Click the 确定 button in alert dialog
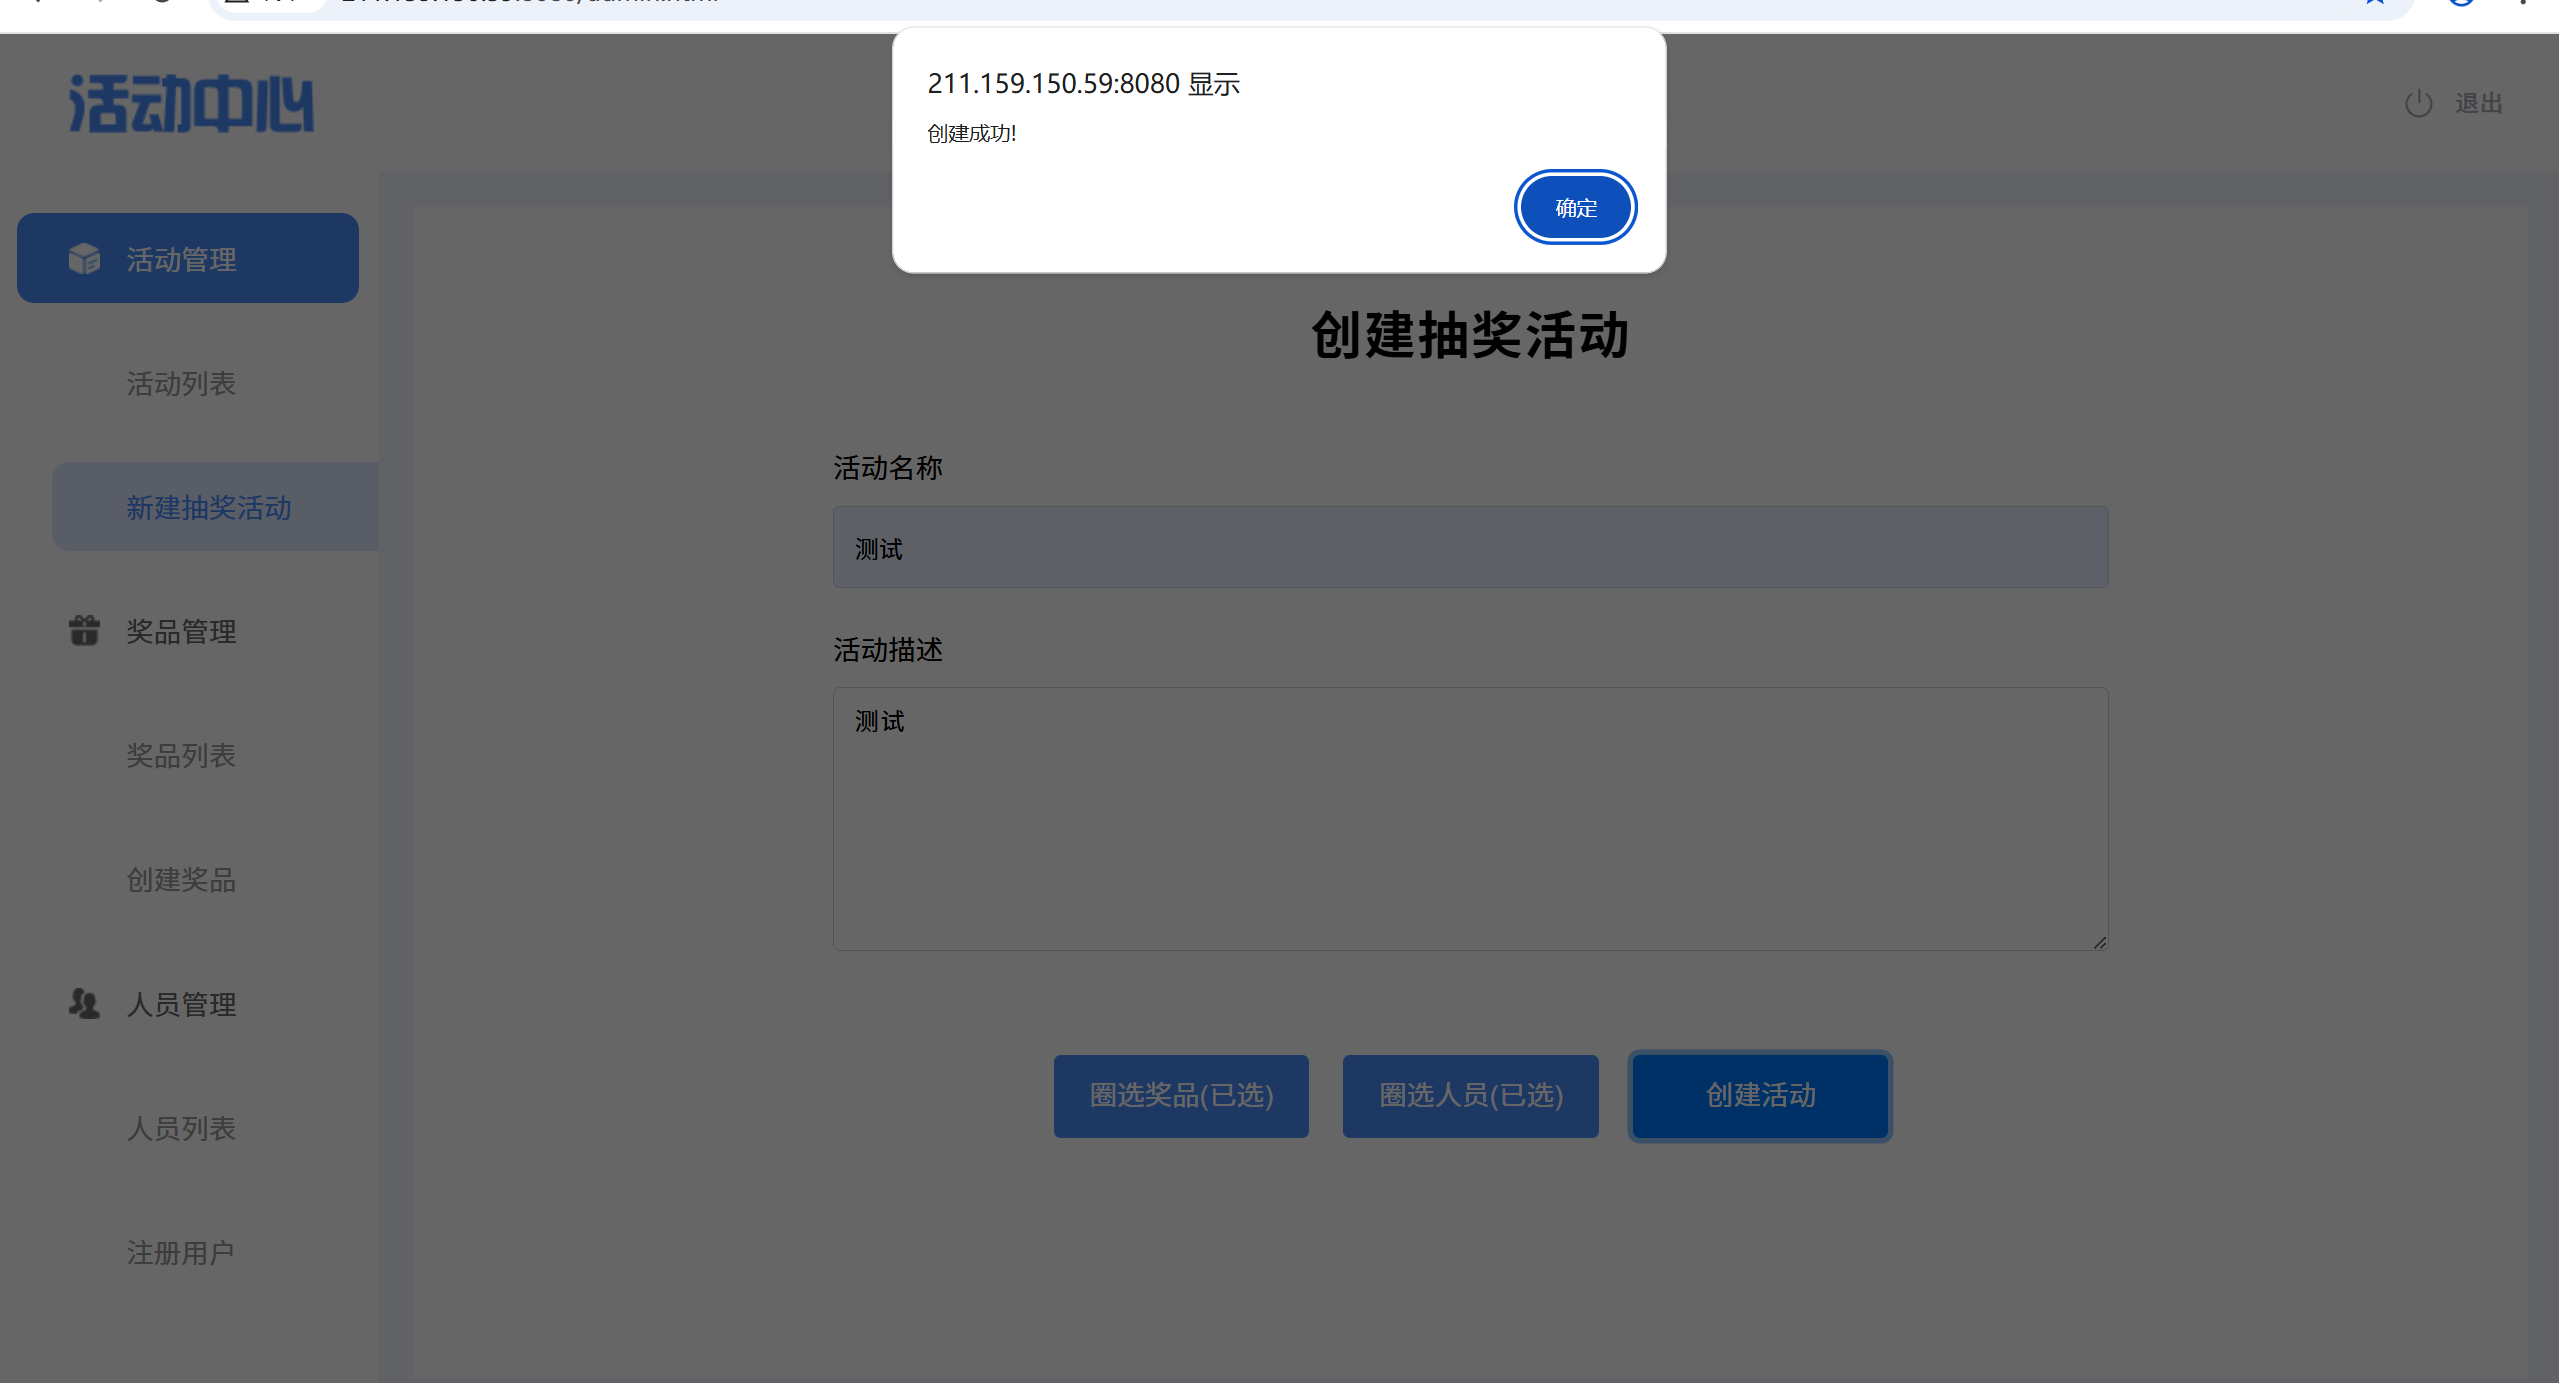2559x1383 pixels. tap(1575, 208)
